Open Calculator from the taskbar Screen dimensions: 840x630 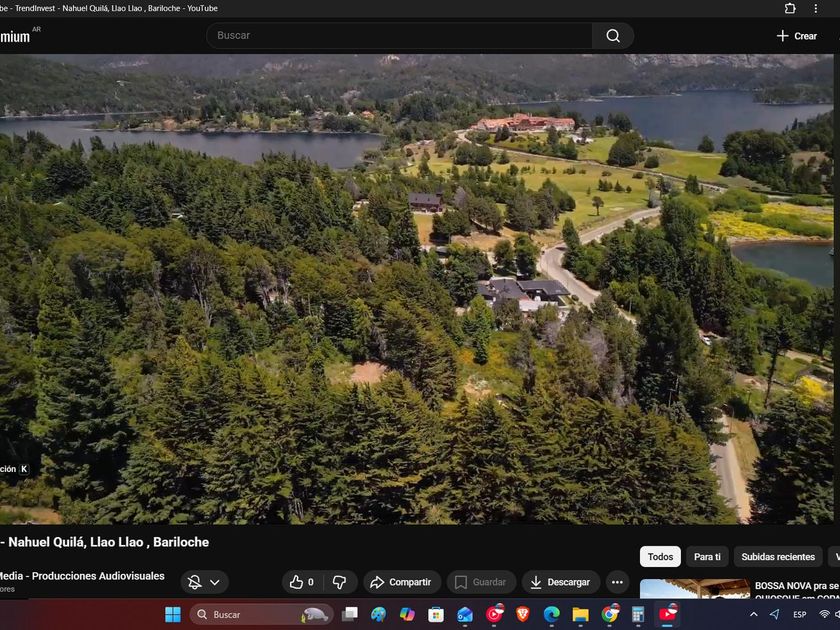[638, 614]
